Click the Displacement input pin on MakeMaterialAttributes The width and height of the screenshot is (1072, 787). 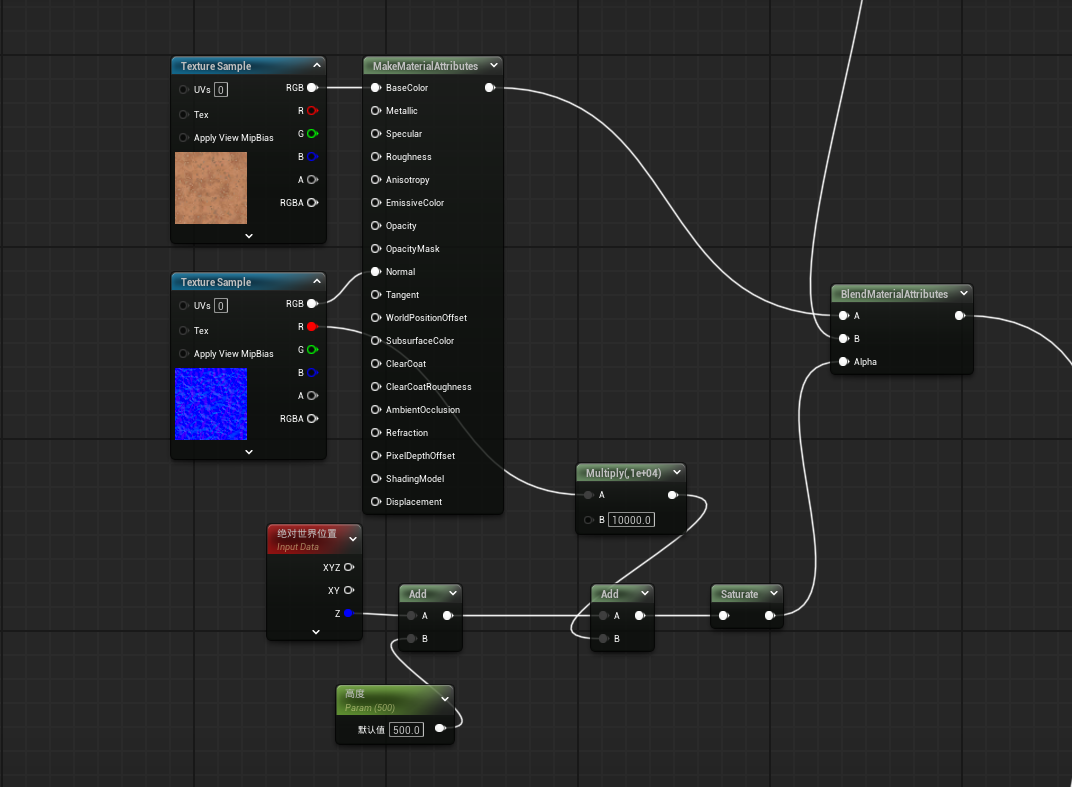pyautogui.click(x=376, y=502)
